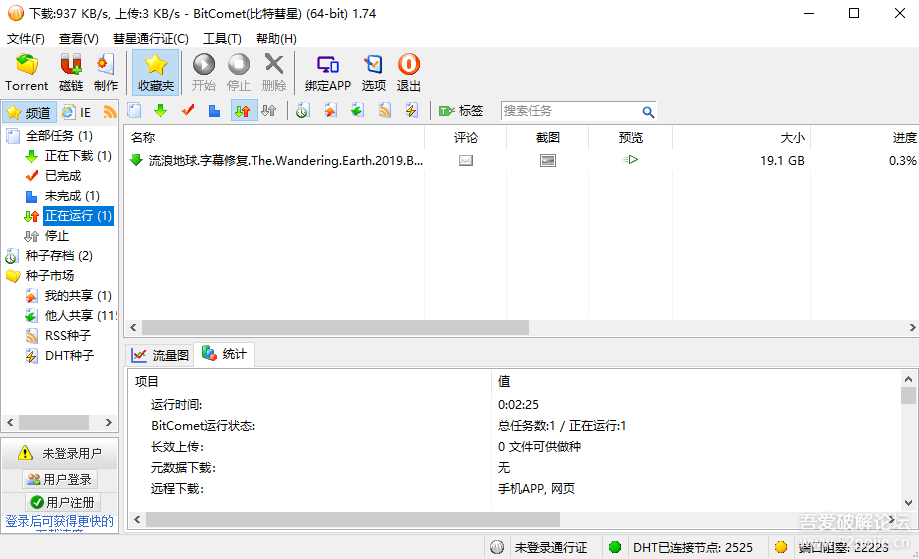Click 登录后可获得更快的 link
The image size is (919, 559).
pos(60,521)
